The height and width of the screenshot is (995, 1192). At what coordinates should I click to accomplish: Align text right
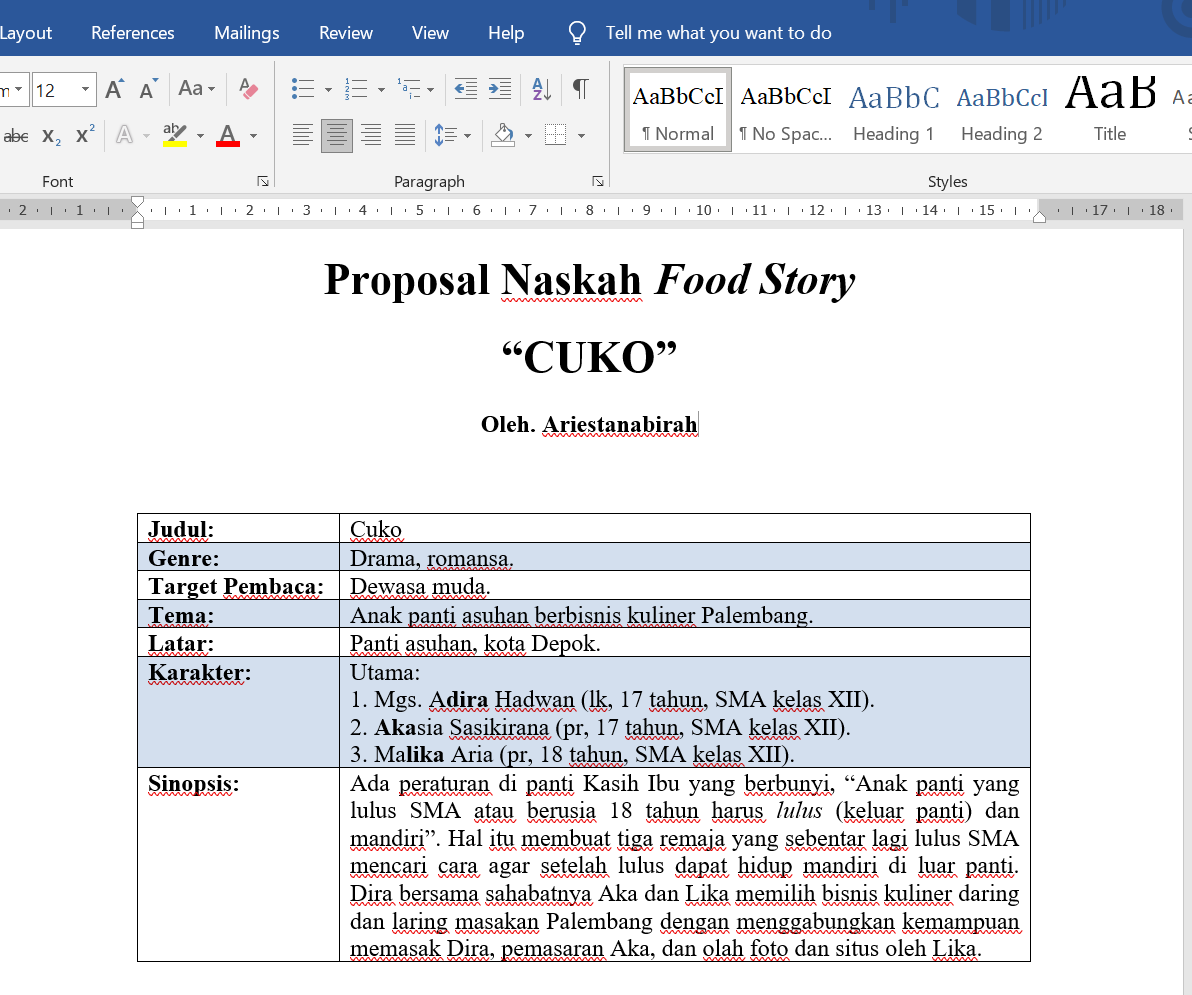(x=371, y=136)
